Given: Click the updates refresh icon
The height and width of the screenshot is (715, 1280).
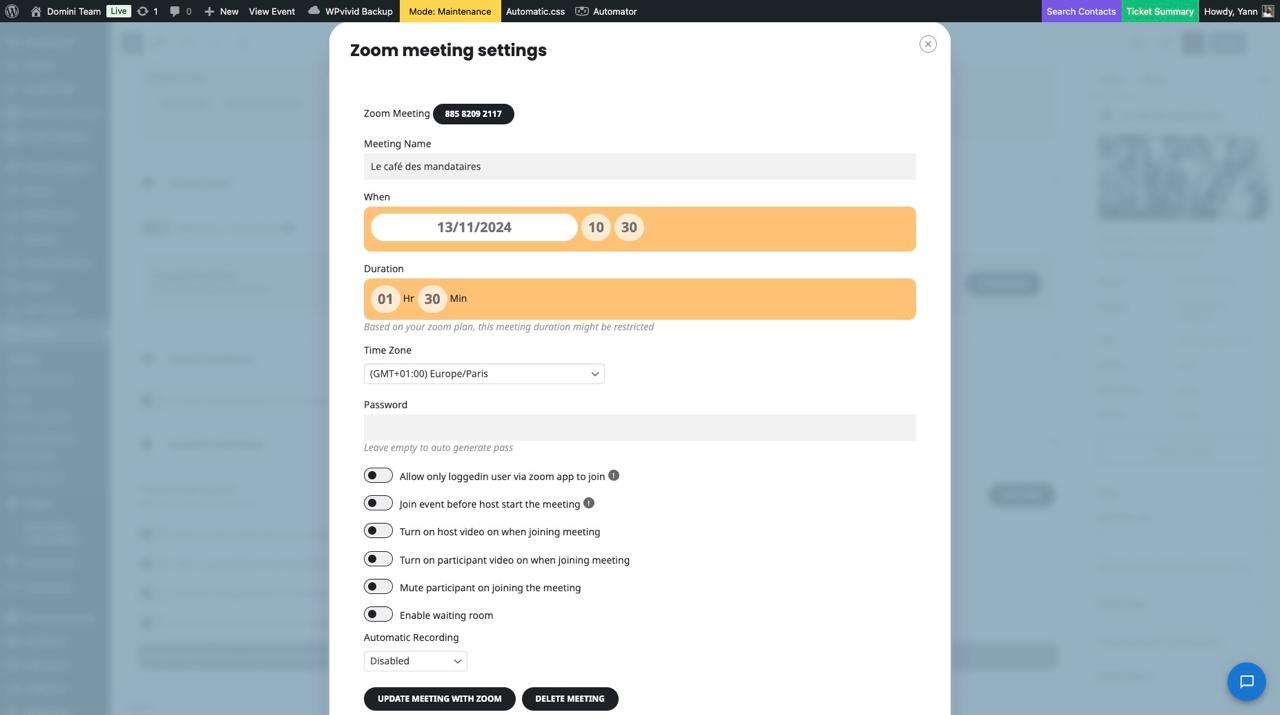Looking at the screenshot, I should point(142,11).
